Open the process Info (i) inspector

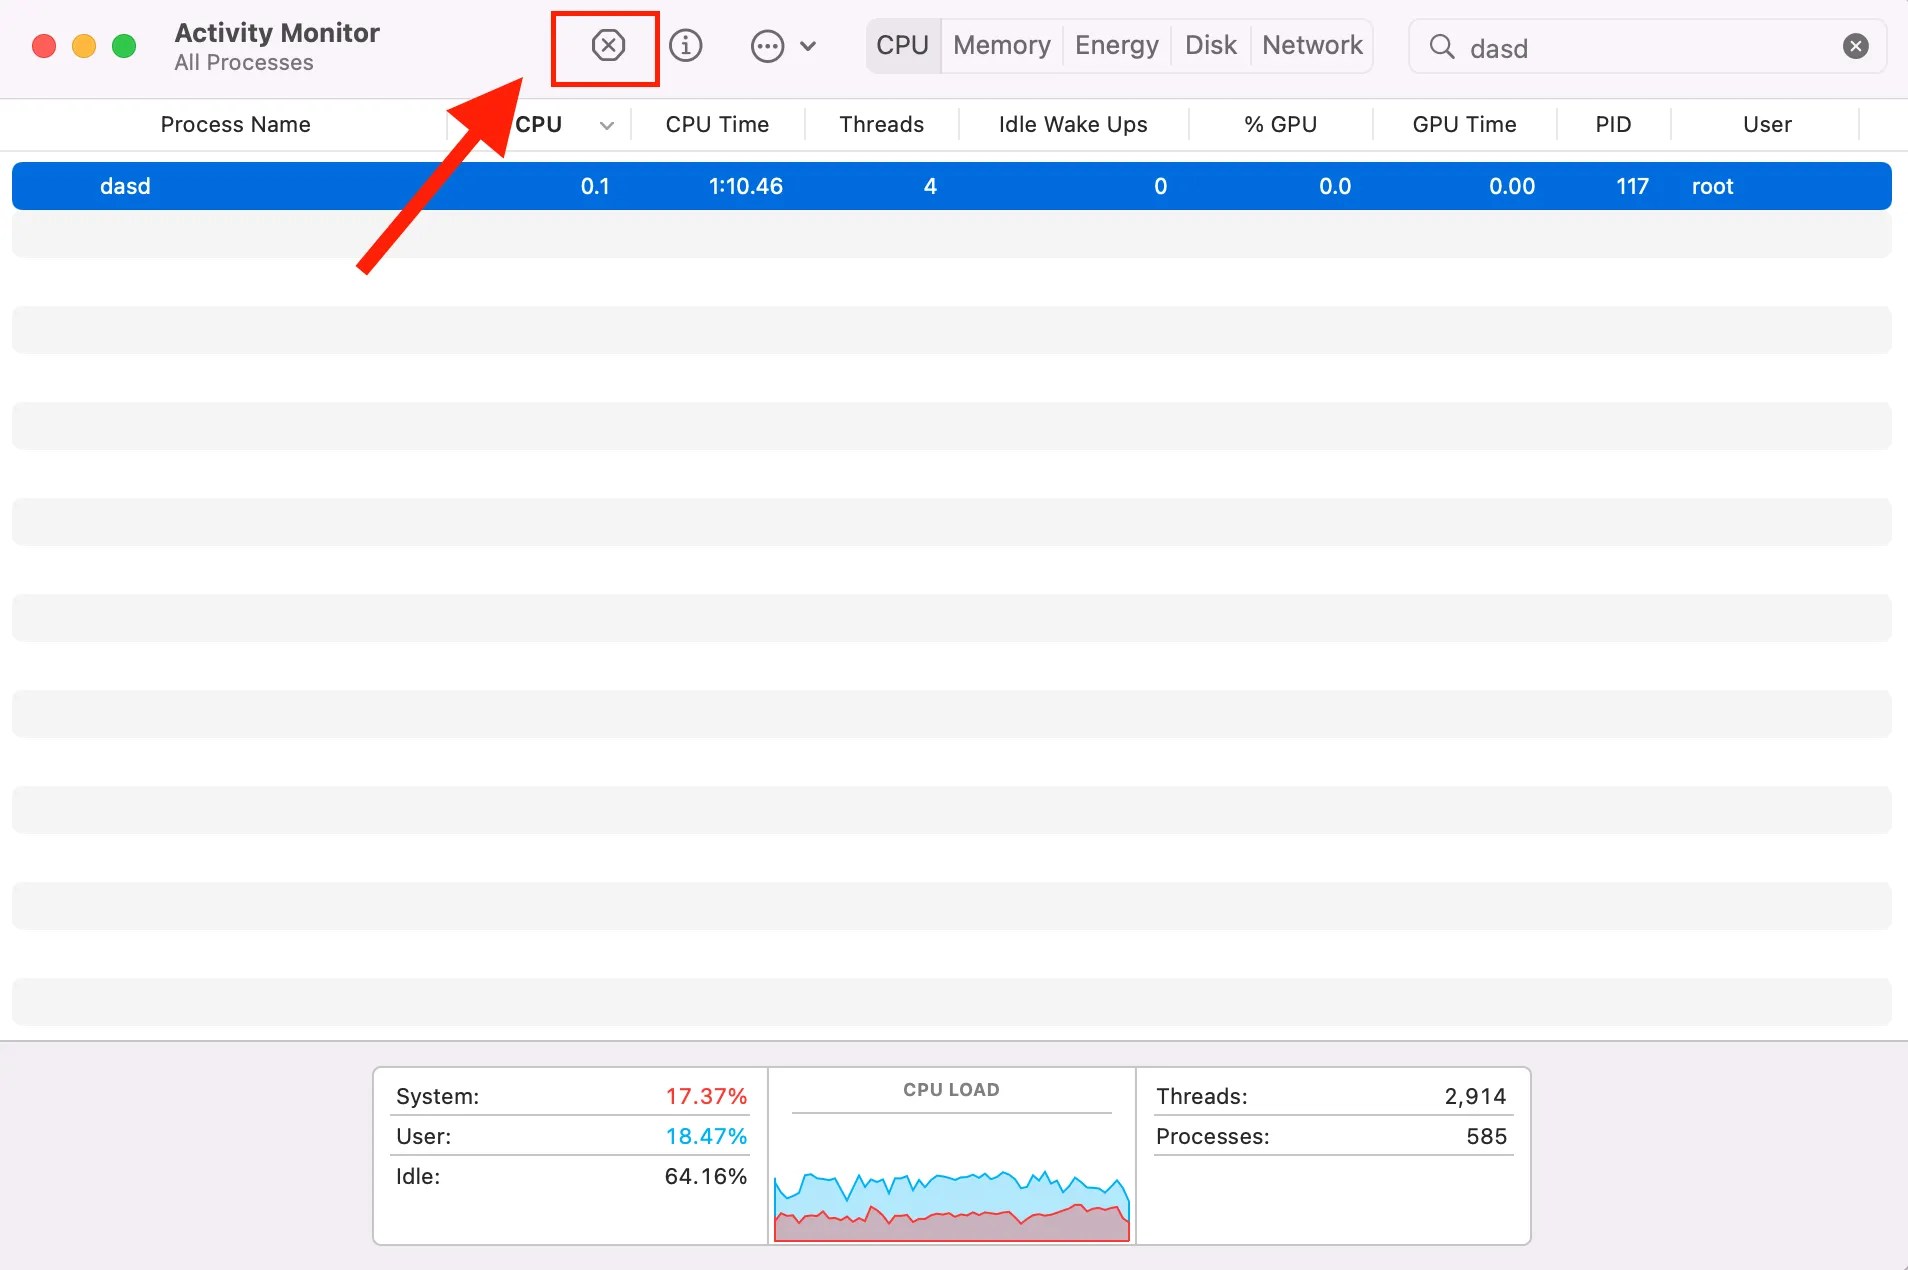pos(686,46)
